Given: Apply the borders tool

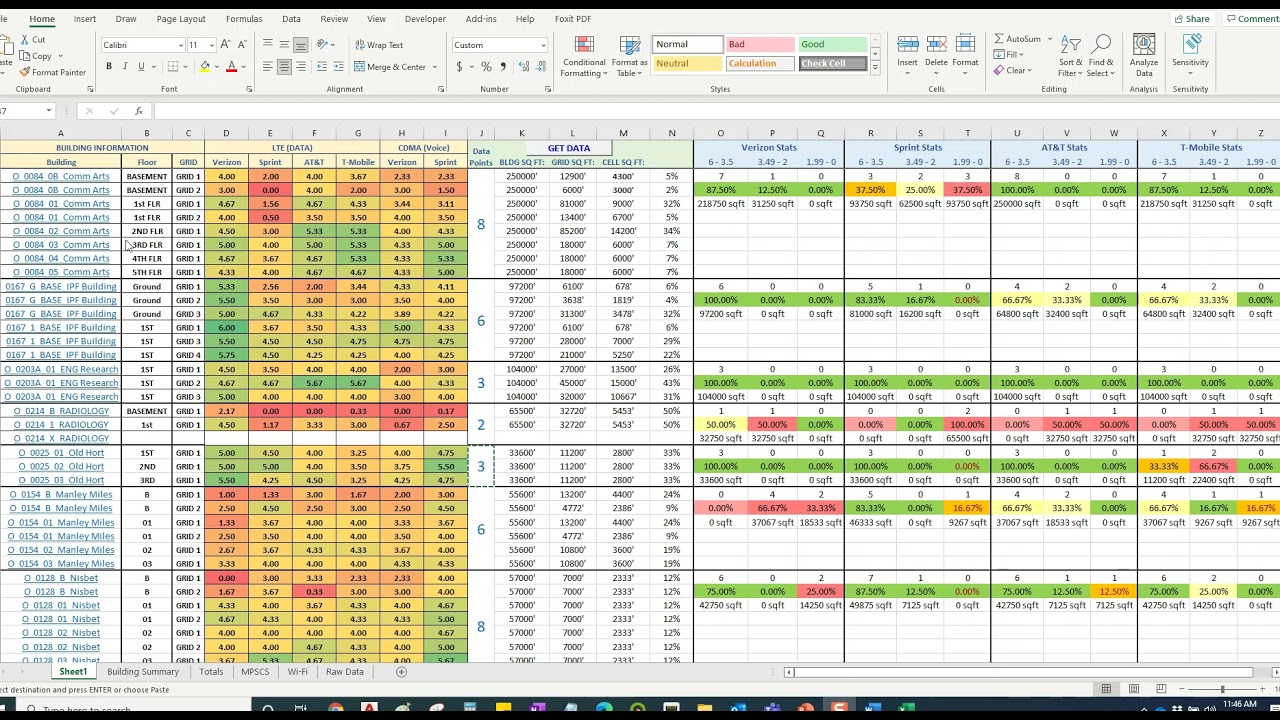Looking at the screenshot, I should tap(172, 67).
